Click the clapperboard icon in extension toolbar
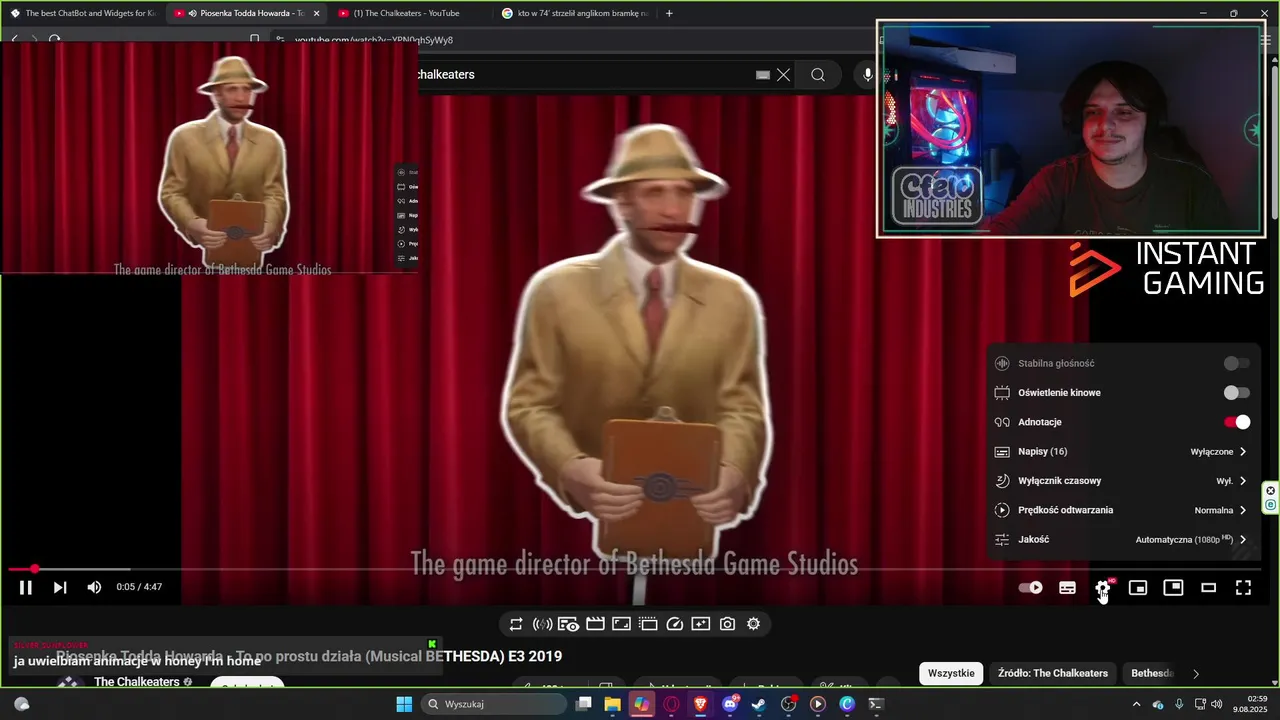The image size is (1280, 720). point(595,624)
